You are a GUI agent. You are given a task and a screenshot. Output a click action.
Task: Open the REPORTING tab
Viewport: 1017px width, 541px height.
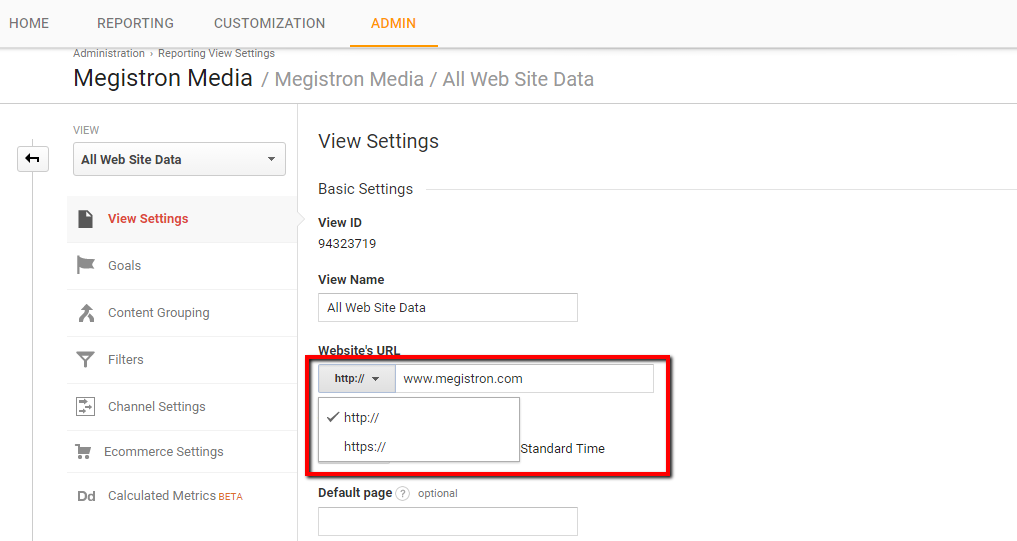pos(136,23)
